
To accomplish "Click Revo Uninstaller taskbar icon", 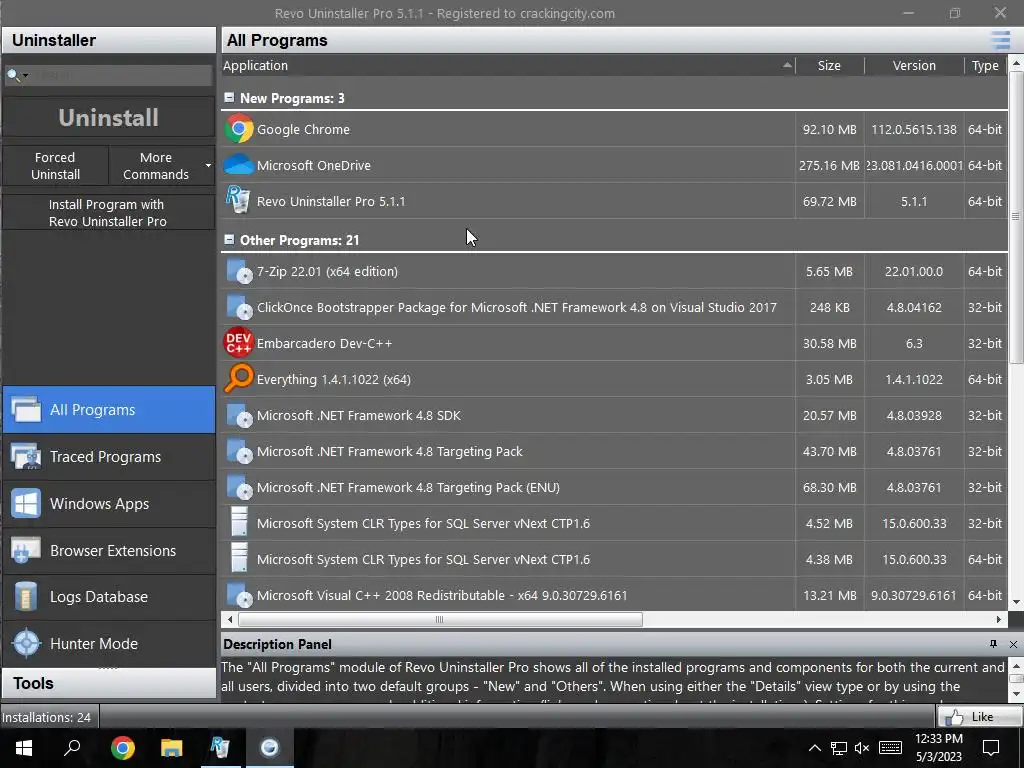I will tap(221, 748).
